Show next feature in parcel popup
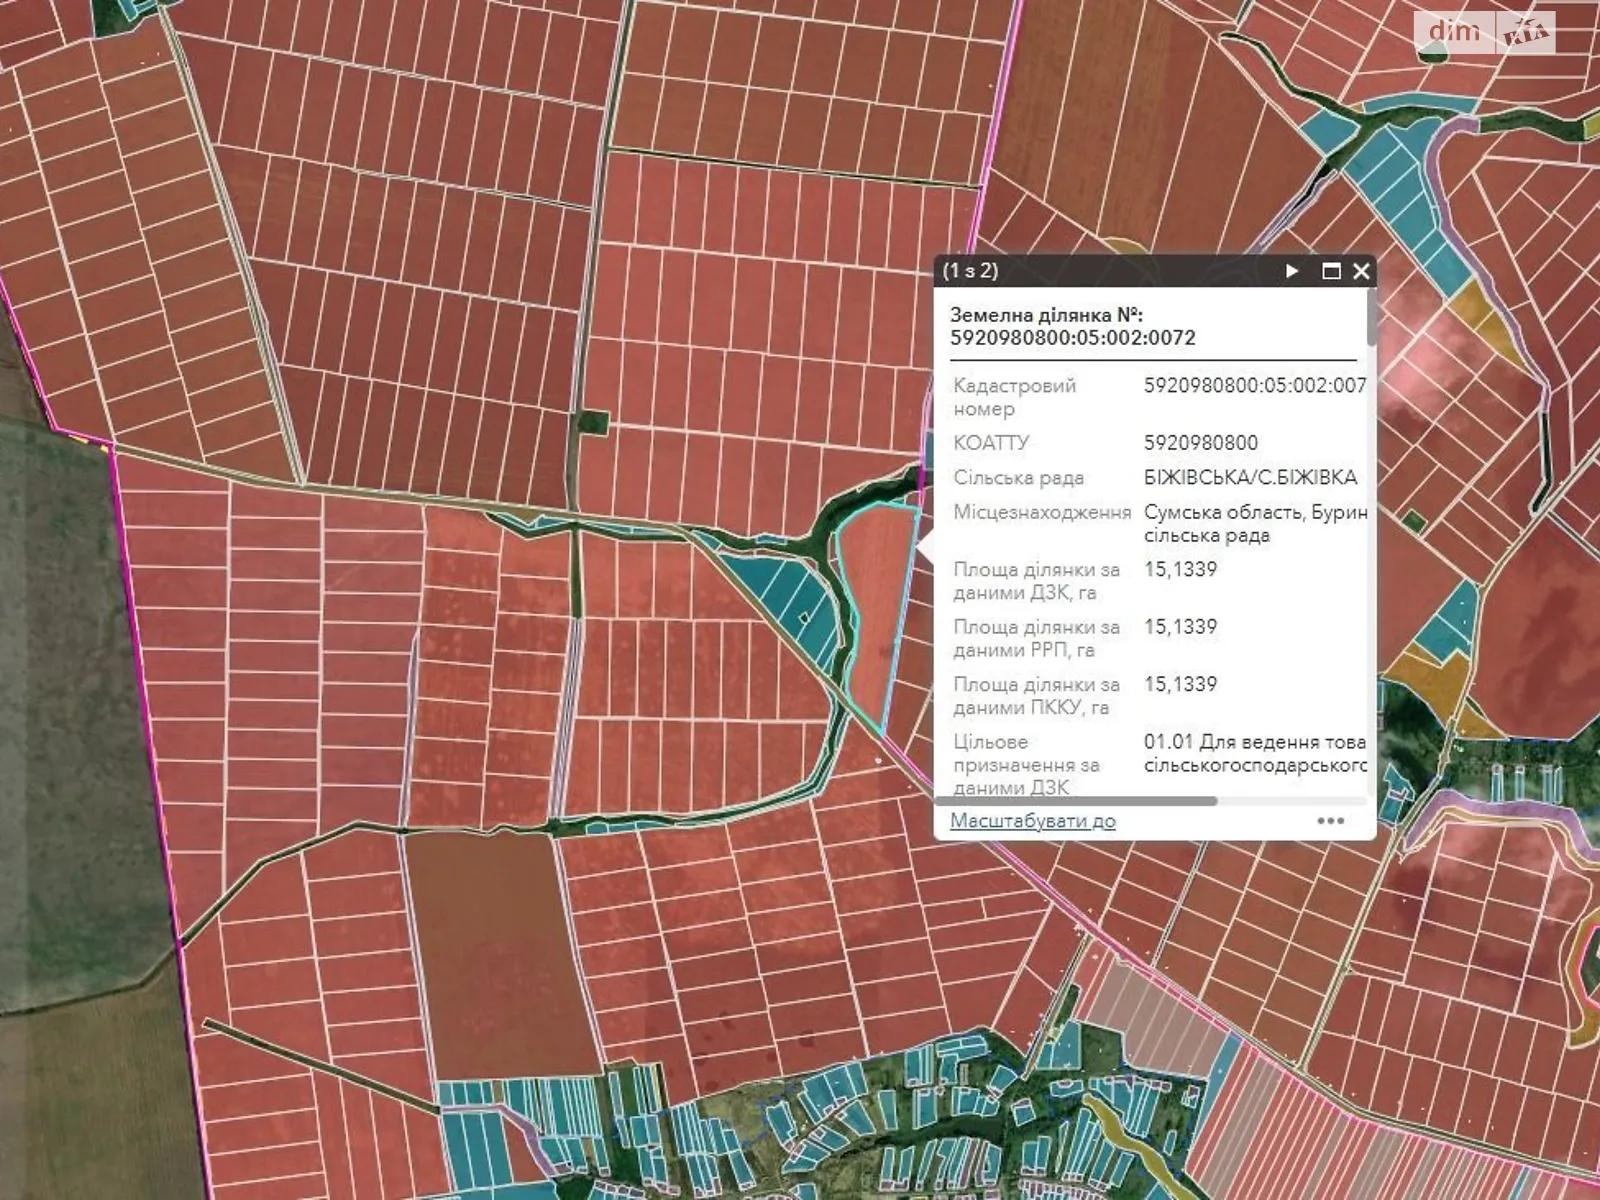 [1292, 271]
